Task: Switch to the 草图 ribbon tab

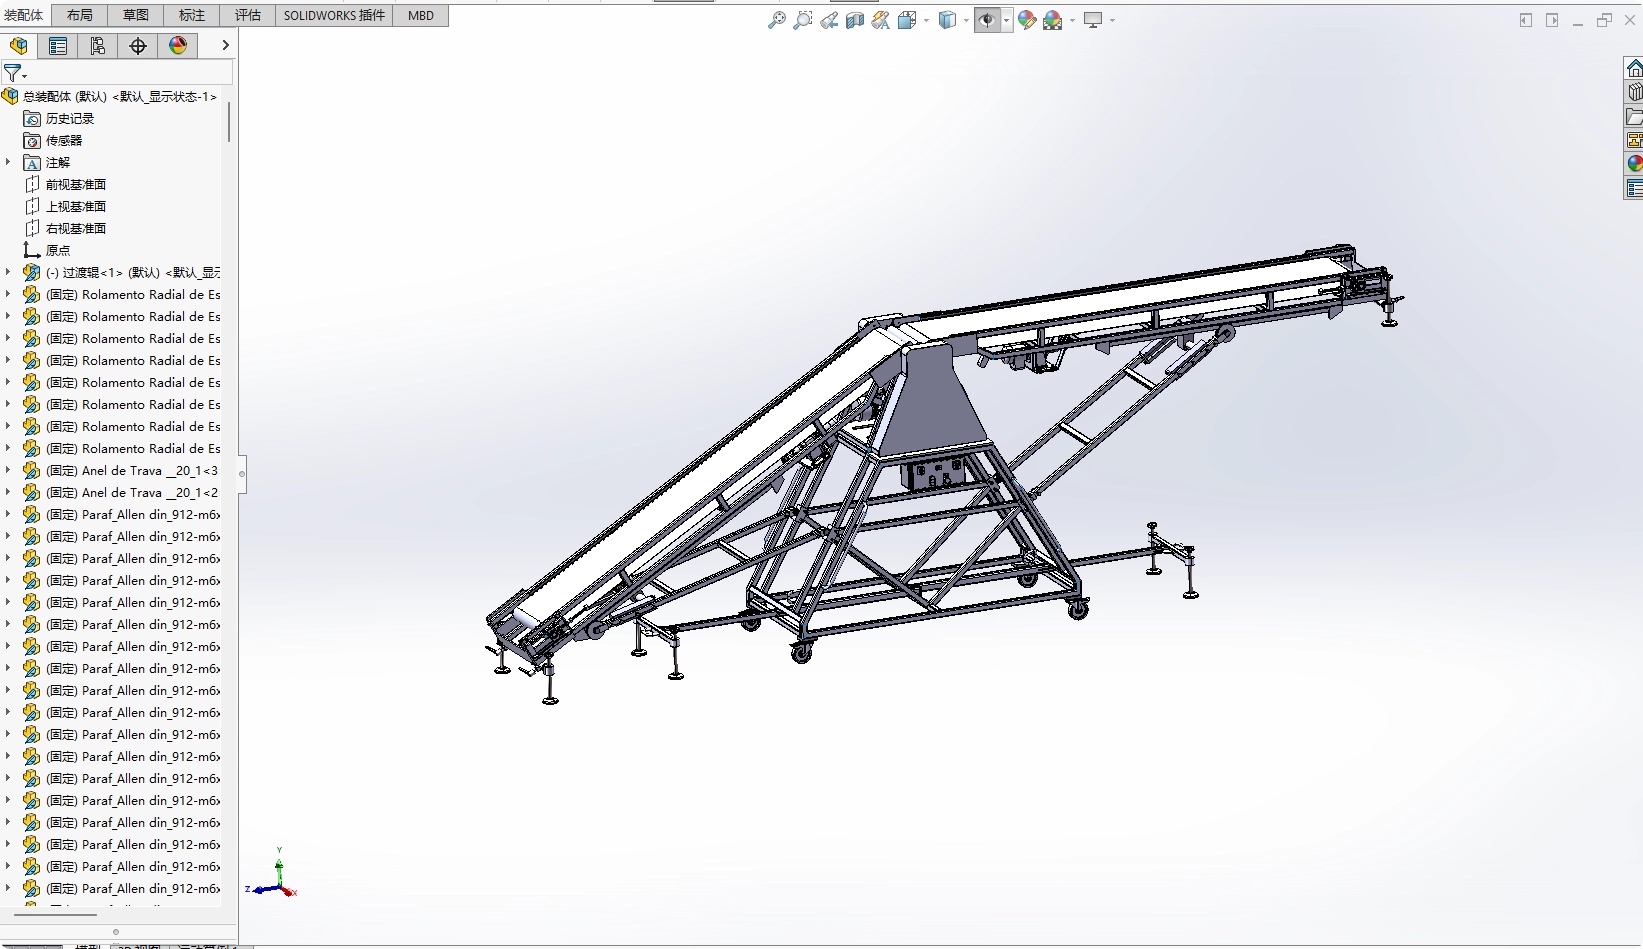Action: (136, 16)
